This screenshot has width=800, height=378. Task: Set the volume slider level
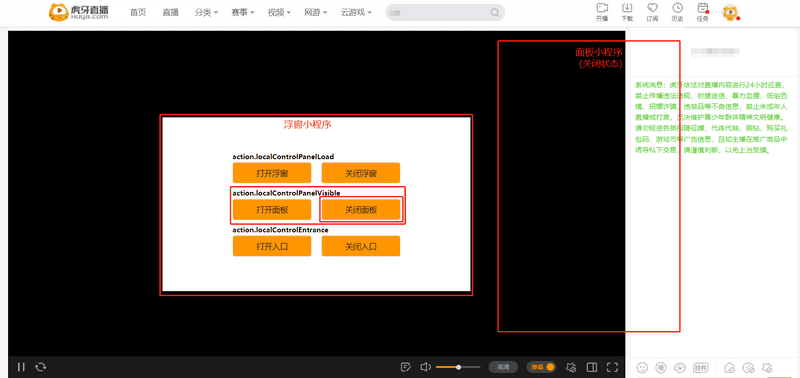(x=458, y=367)
